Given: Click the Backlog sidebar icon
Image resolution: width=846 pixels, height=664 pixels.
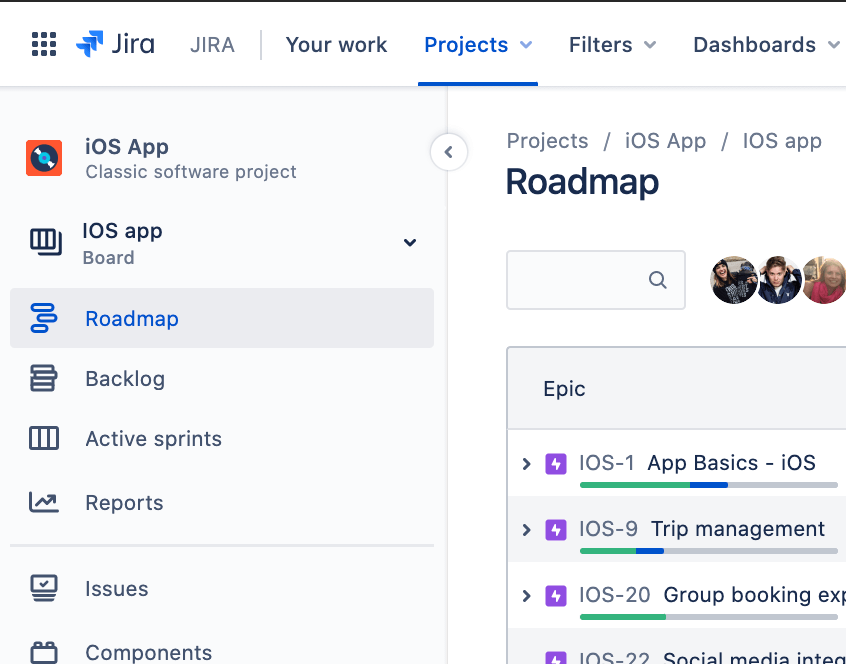Looking at the screenshot, I should [44, 378].
